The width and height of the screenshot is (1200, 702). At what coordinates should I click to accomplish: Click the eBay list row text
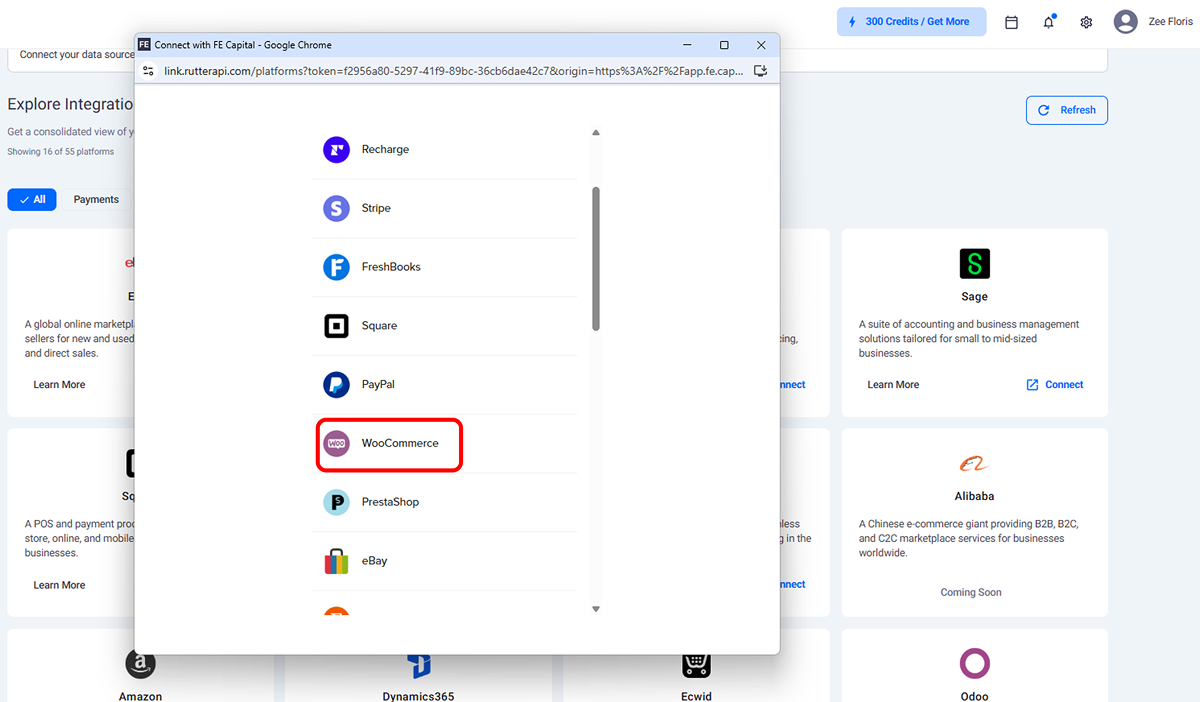point(374,561)
